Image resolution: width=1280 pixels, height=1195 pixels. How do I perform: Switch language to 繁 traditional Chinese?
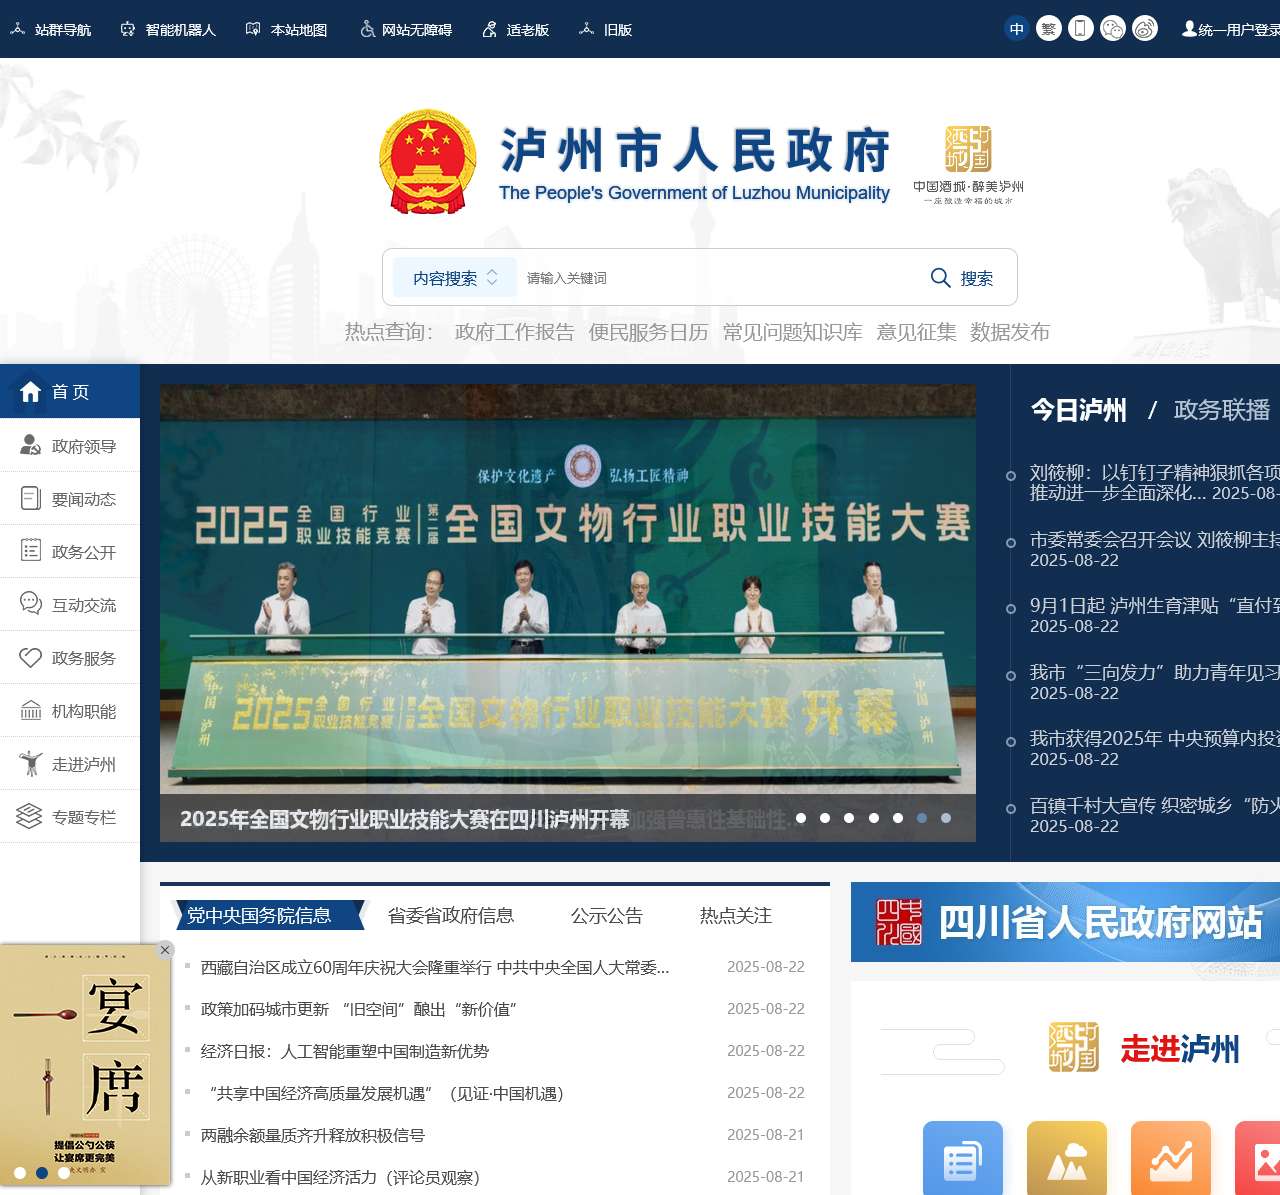click(x=1049, y=29)
